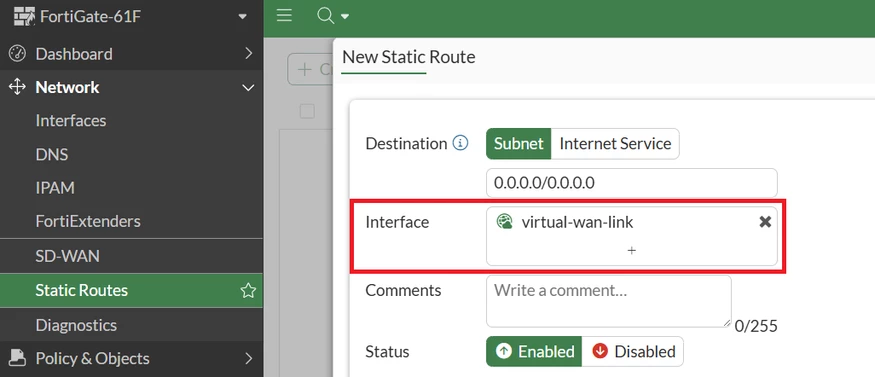Click the 0/255 comment character counter
Viewport: 875px width, 377px height.
click(x=756, y=326)
